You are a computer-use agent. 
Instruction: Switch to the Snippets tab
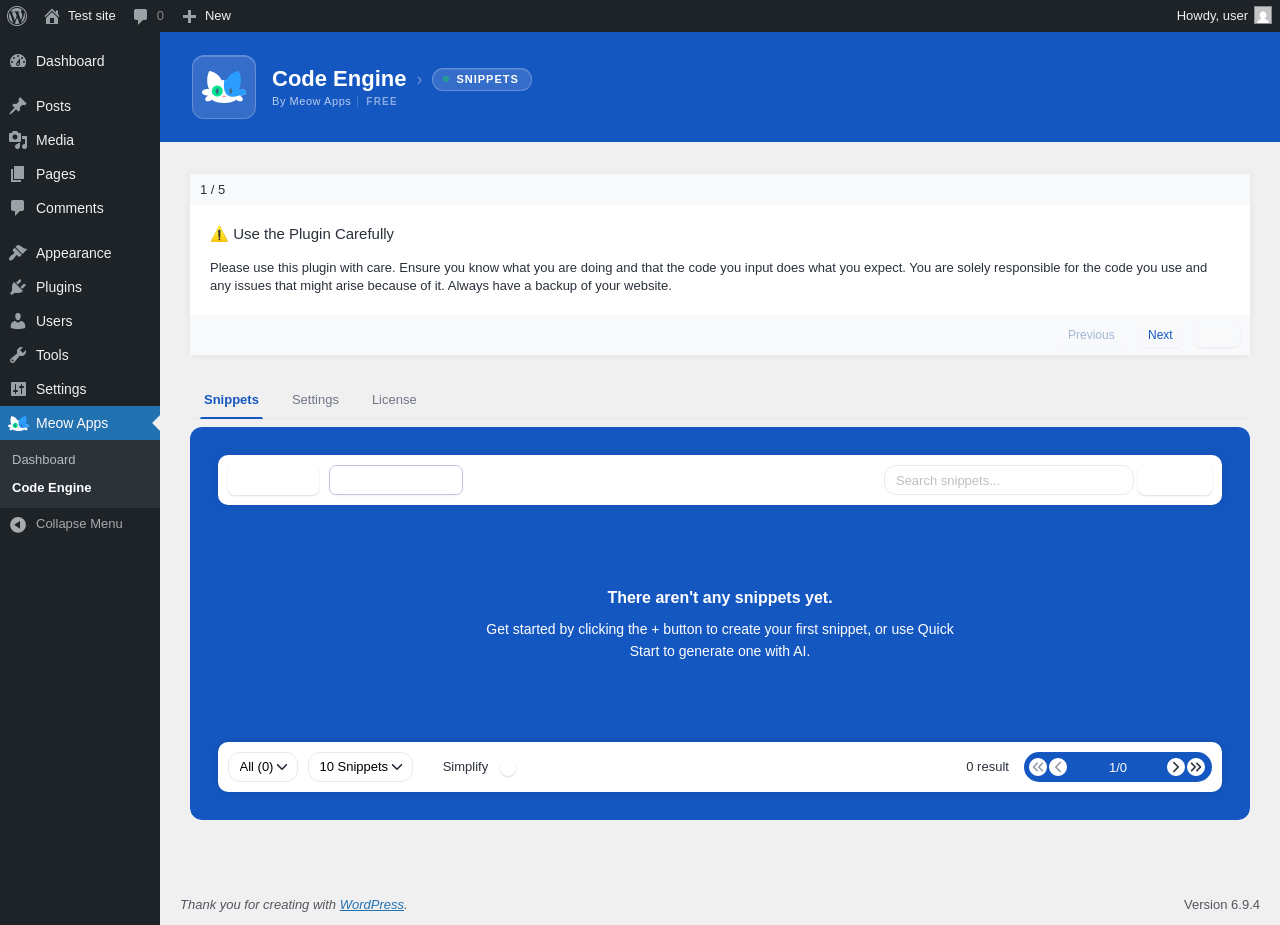tap(231, 400)
